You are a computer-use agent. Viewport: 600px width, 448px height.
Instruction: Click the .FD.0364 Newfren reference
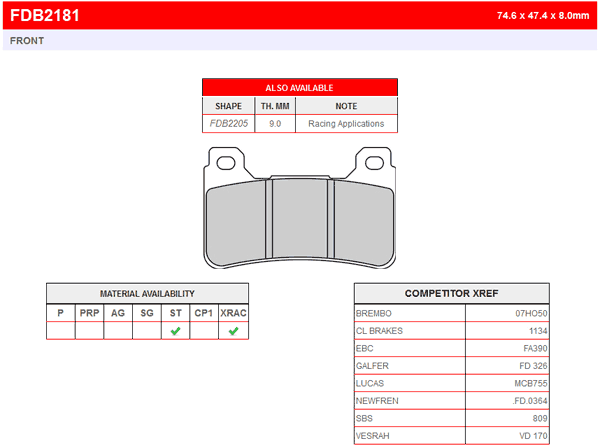[x=530, y=401]
